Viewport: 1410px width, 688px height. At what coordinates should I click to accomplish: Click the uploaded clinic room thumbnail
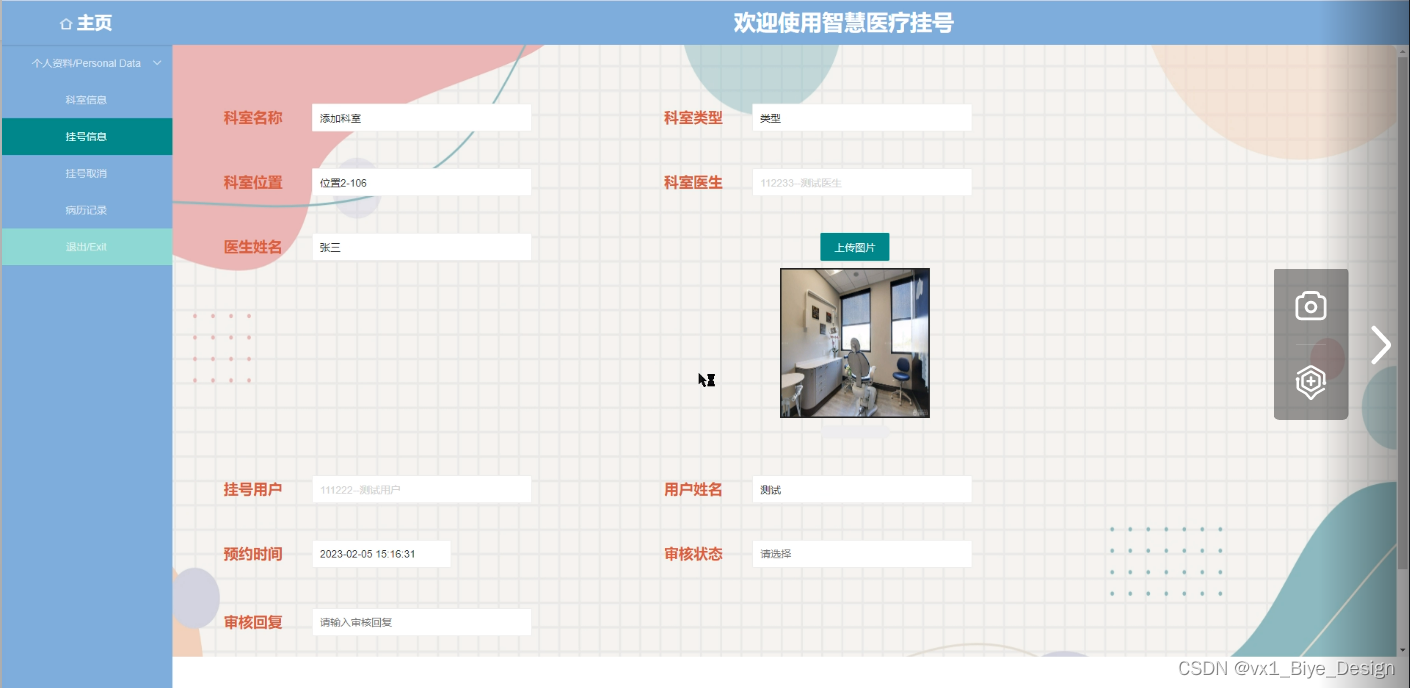tap(855, 343)
